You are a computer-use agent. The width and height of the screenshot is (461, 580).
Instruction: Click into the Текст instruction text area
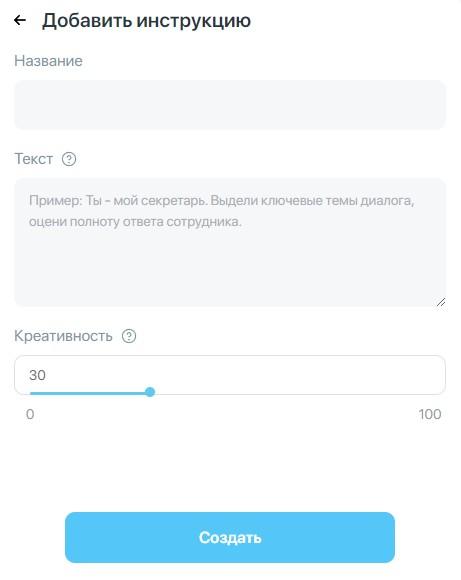pyautogui.click(x=230, y=242)
